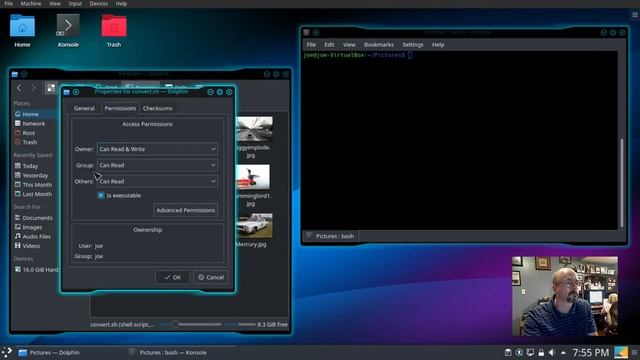Show files saved Yesterday in Dolphin
The image size is (640, 360).
[x=35, y=176]
